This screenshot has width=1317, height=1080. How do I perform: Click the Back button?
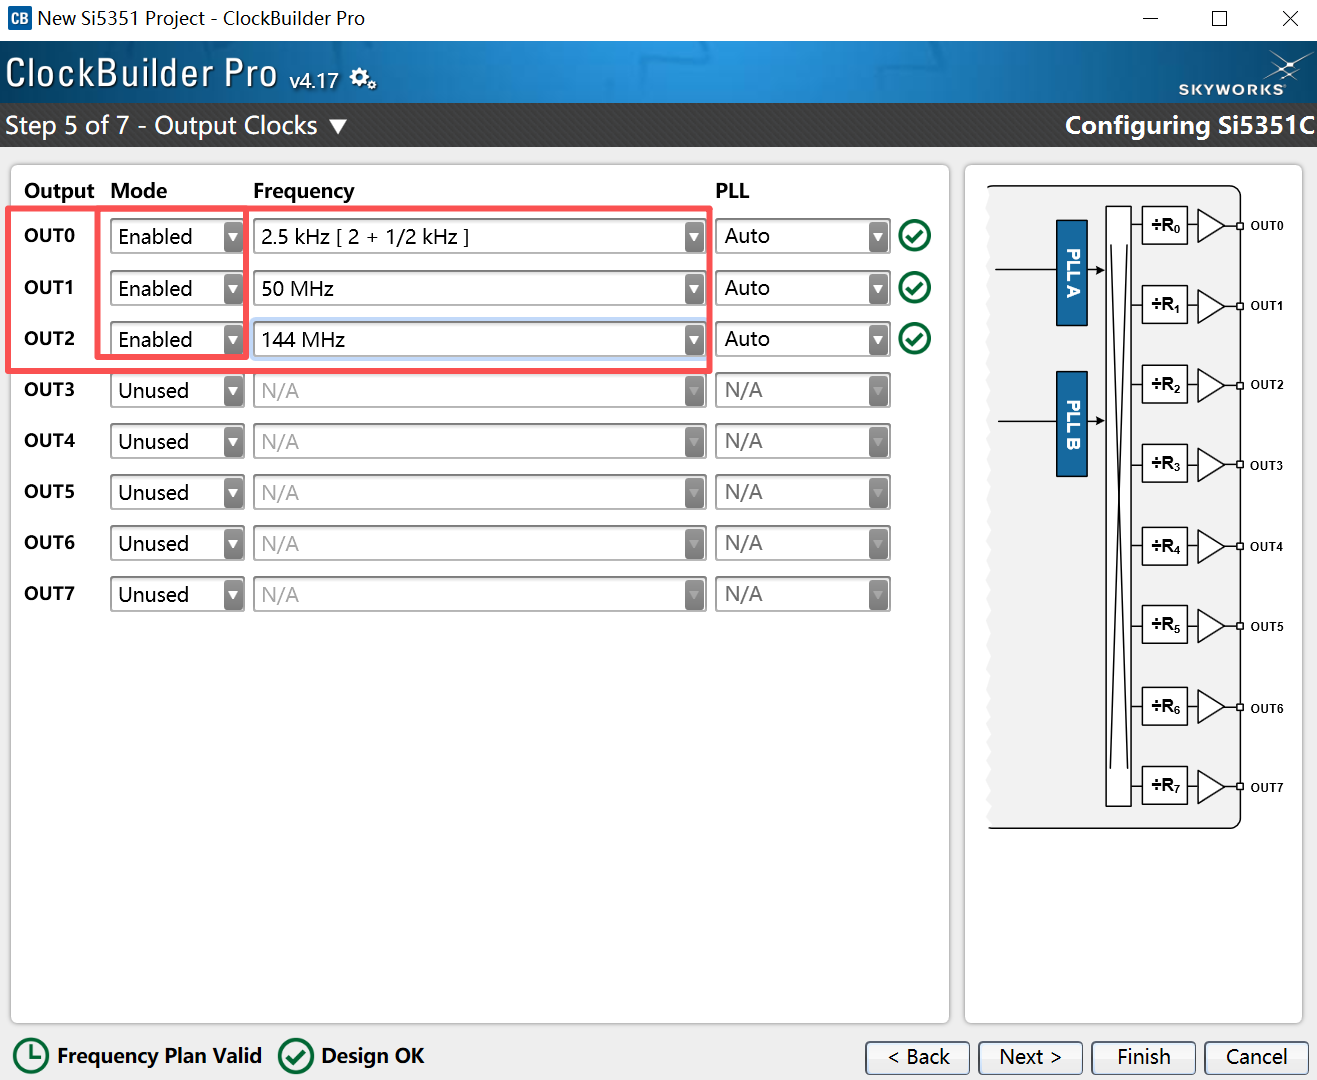coord(918,1057)
